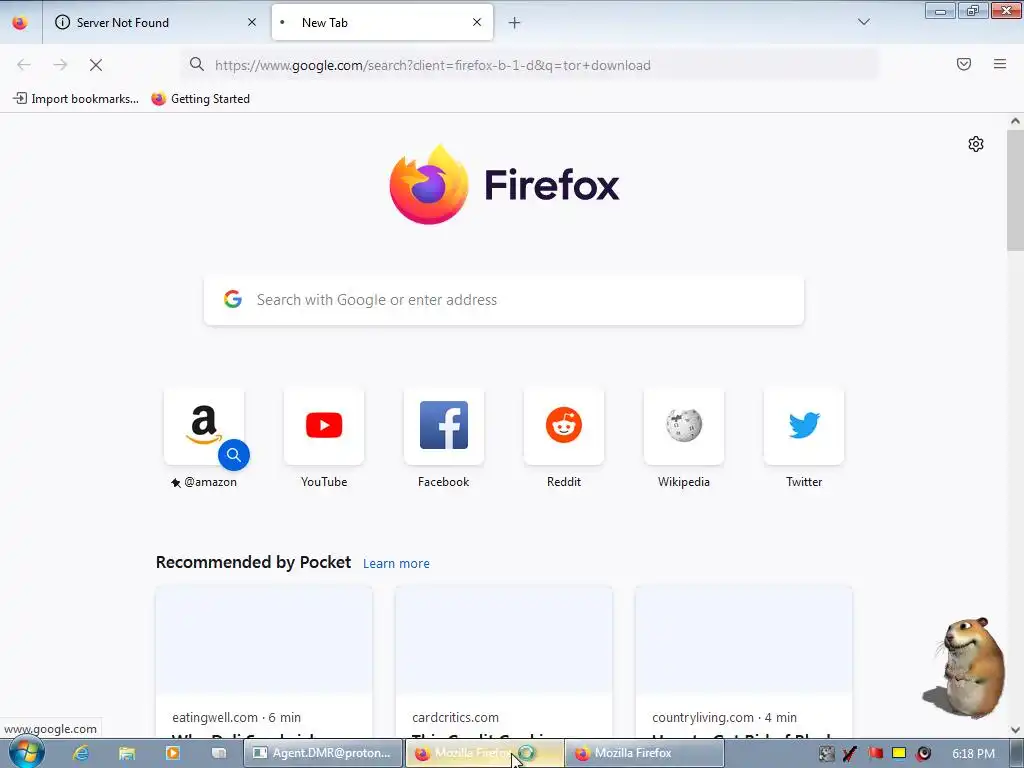Open new tab personalize gear

point(976,144)
